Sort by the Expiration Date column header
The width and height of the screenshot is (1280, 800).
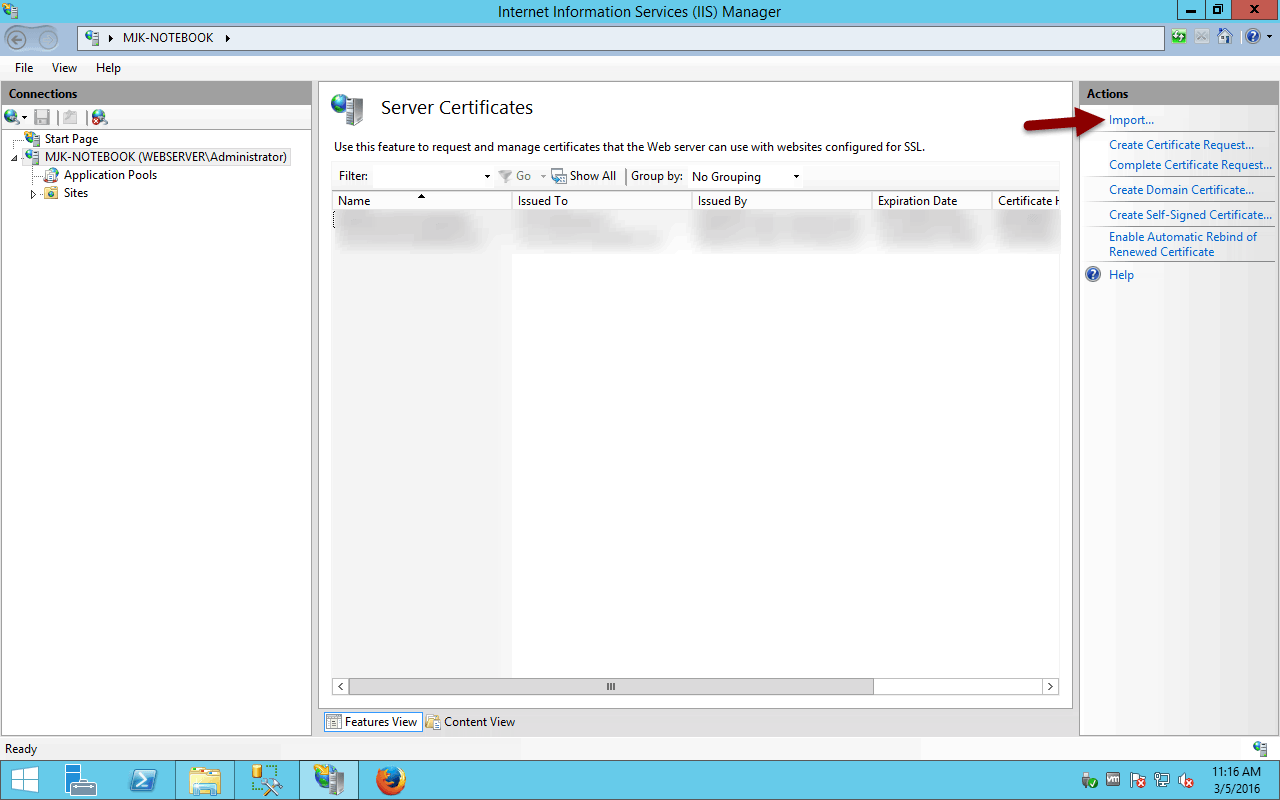coord(931,201)
